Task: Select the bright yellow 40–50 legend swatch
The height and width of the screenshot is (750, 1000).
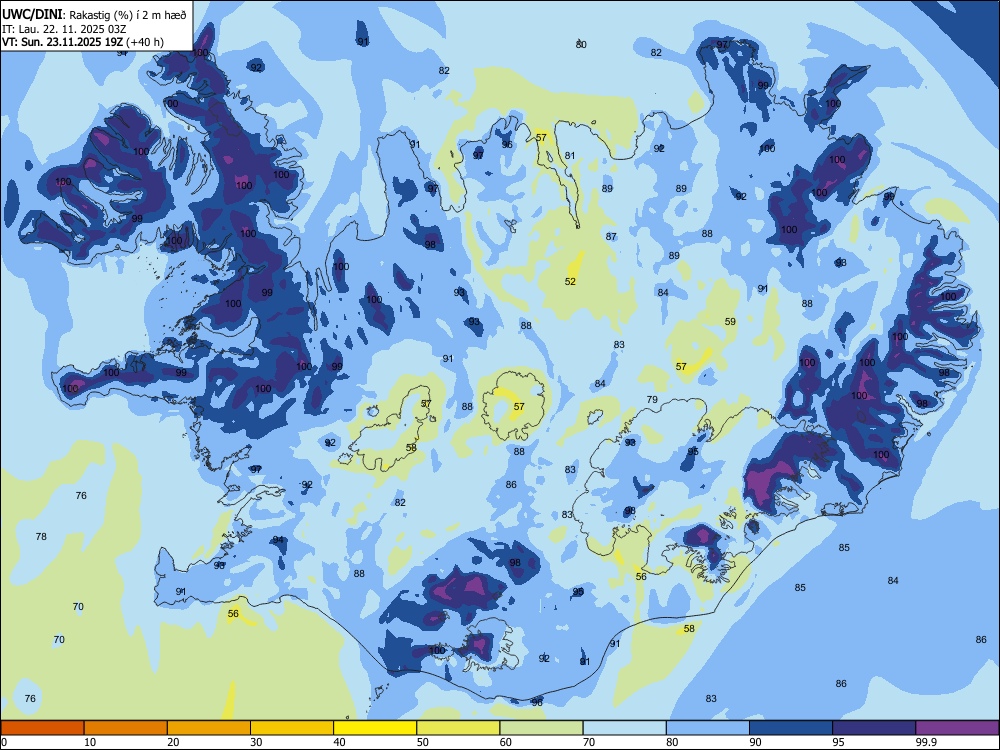Action: [375, 728]
